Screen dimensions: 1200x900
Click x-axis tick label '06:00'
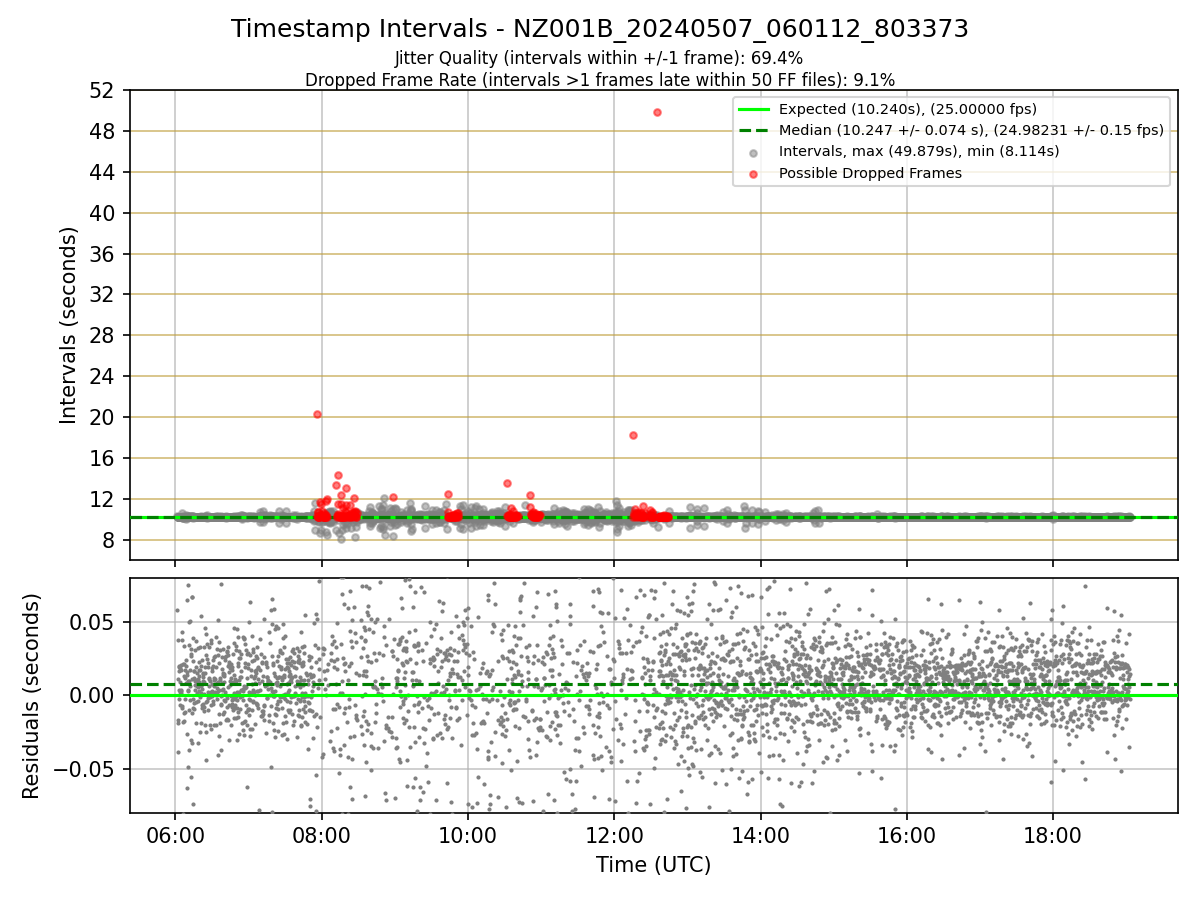175,836
